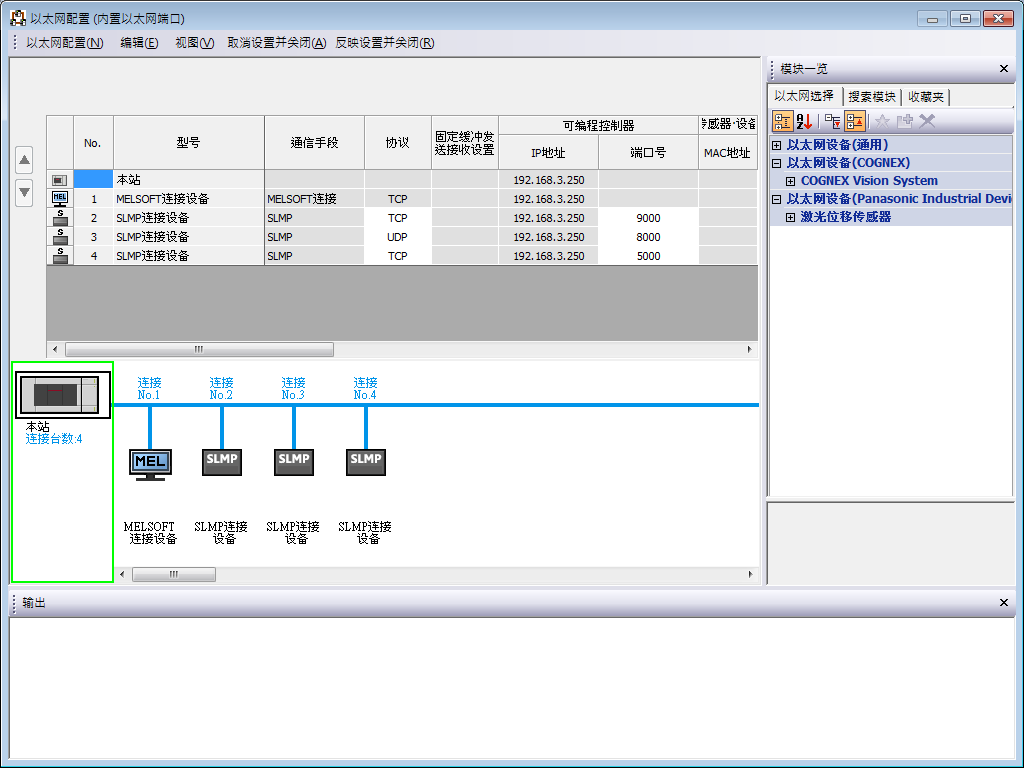Expand the 以太网设备(通用) tree node

[776, 144]
